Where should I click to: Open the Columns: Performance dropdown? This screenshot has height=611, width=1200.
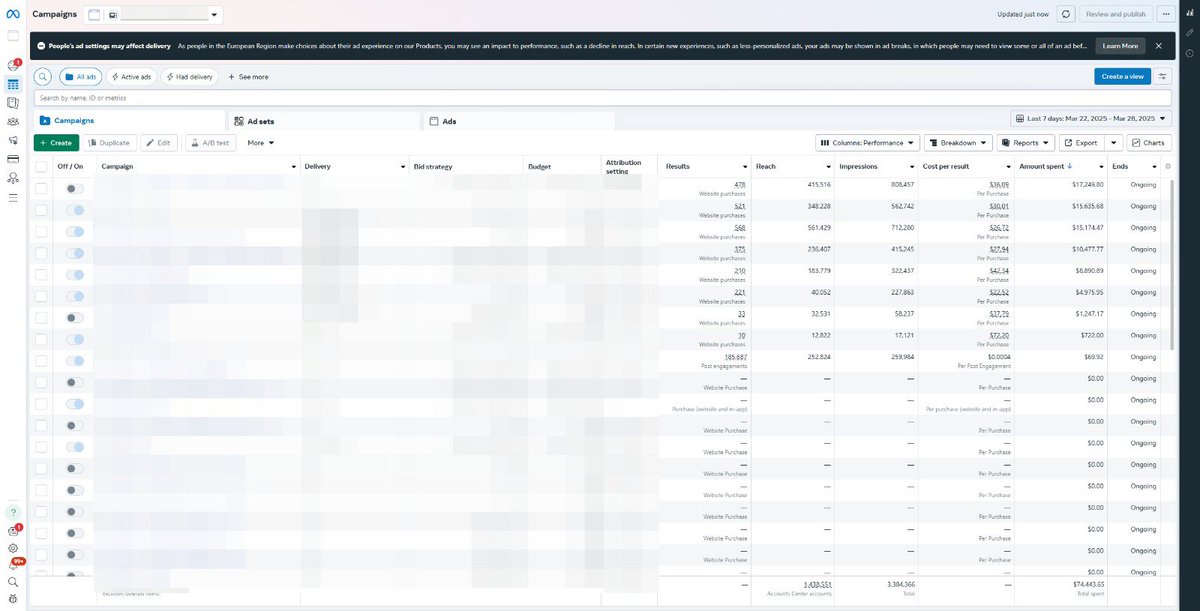tap(867, 143)
